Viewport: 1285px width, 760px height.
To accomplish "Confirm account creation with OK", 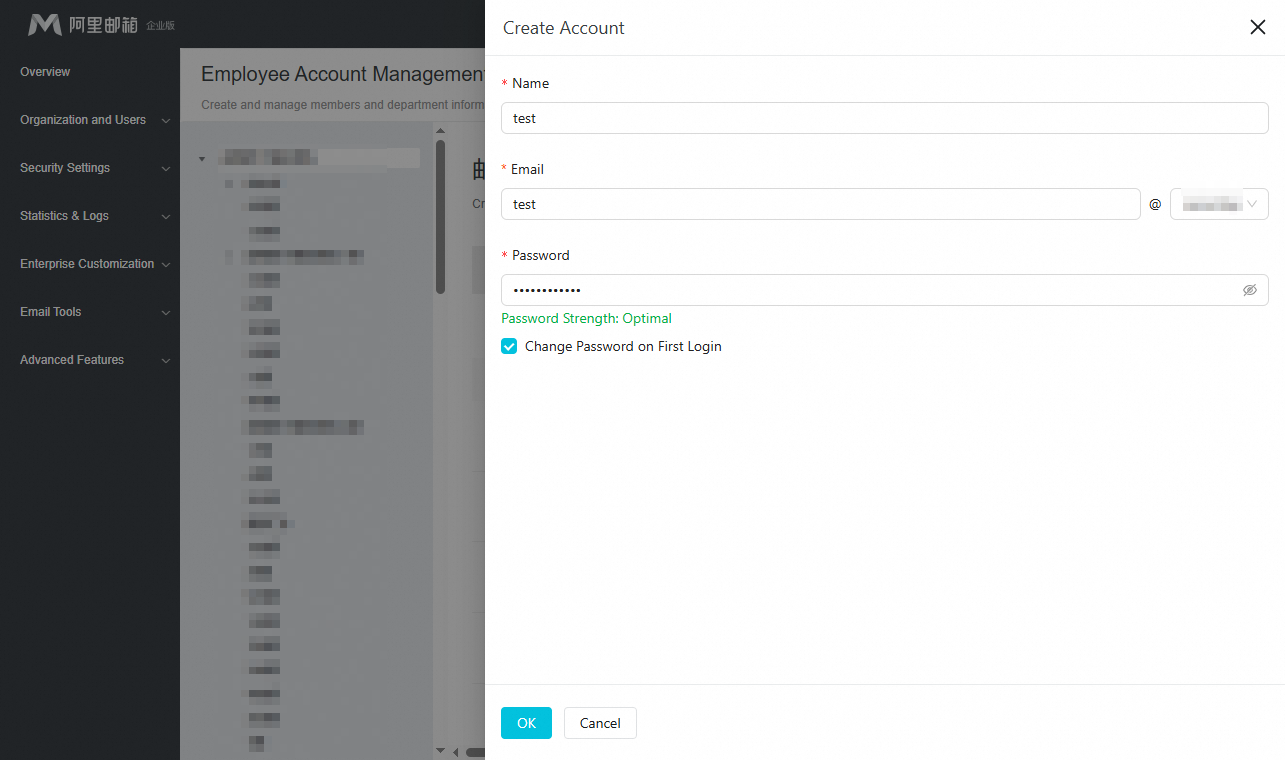I will coord(526,723).
